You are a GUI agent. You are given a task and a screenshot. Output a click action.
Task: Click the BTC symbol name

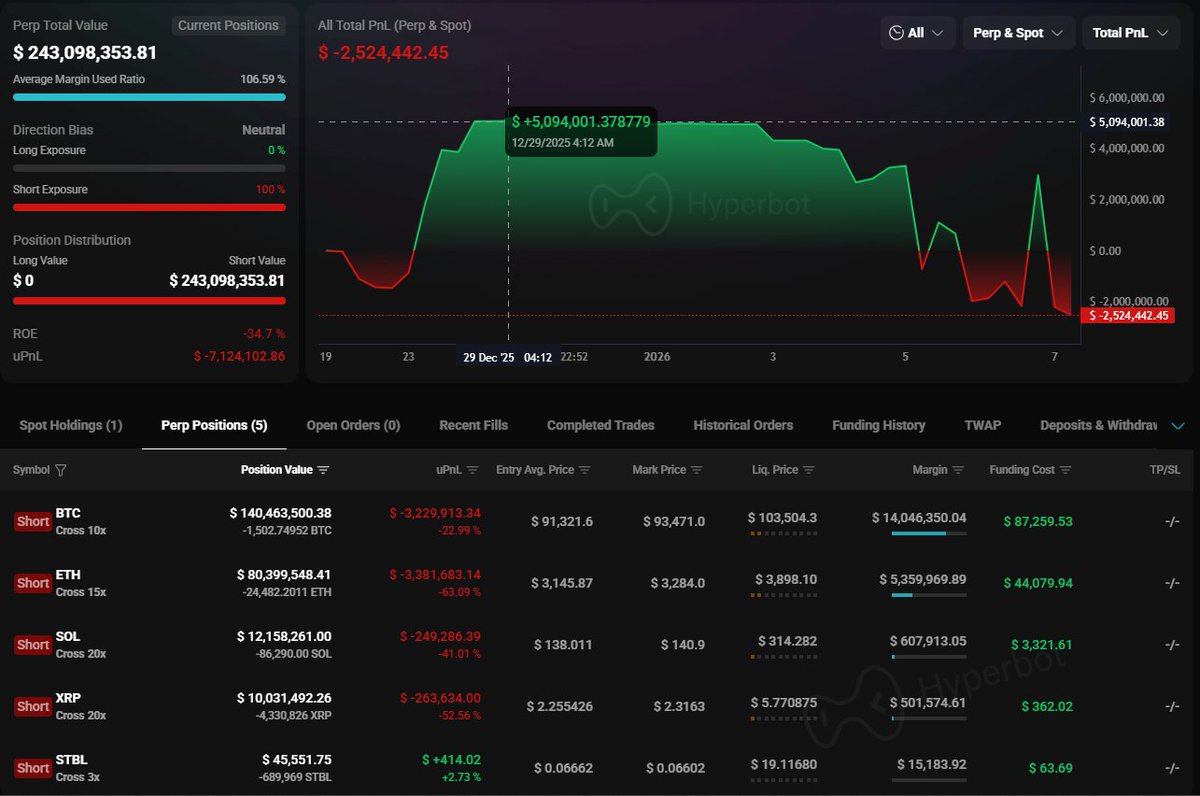(68, 513)
